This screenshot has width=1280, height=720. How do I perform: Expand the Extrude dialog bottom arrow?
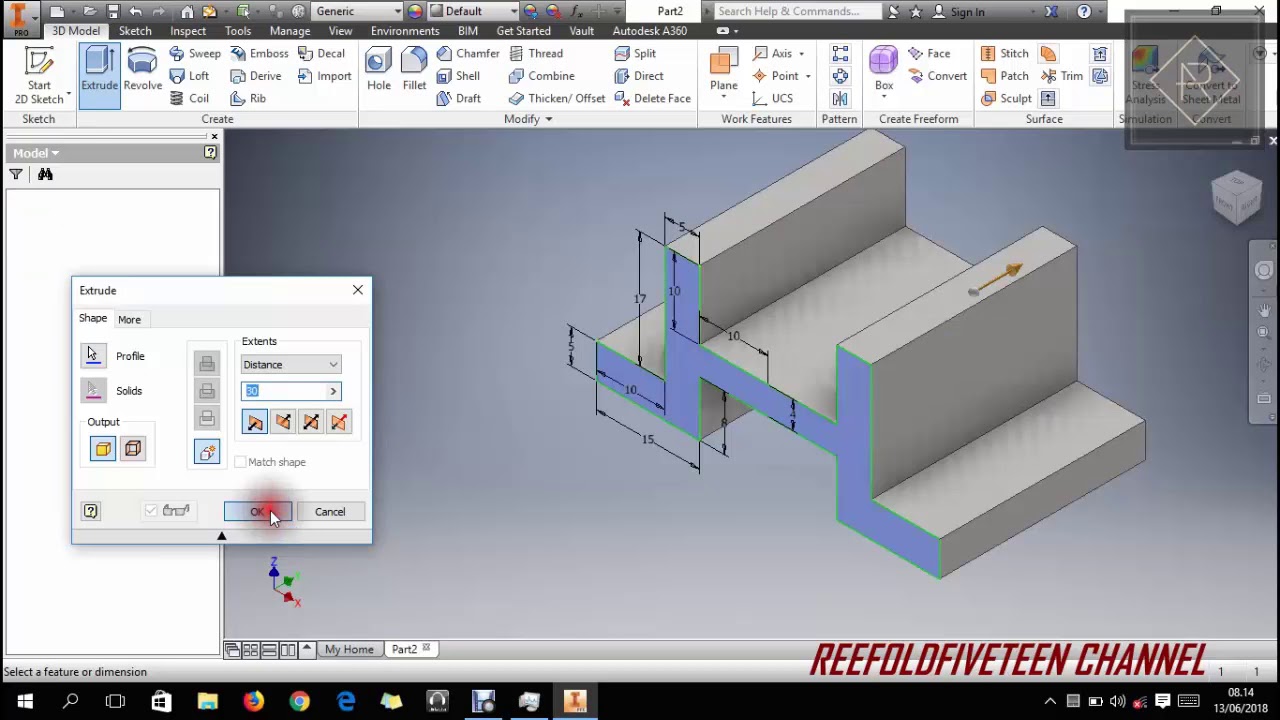[222, 537]
